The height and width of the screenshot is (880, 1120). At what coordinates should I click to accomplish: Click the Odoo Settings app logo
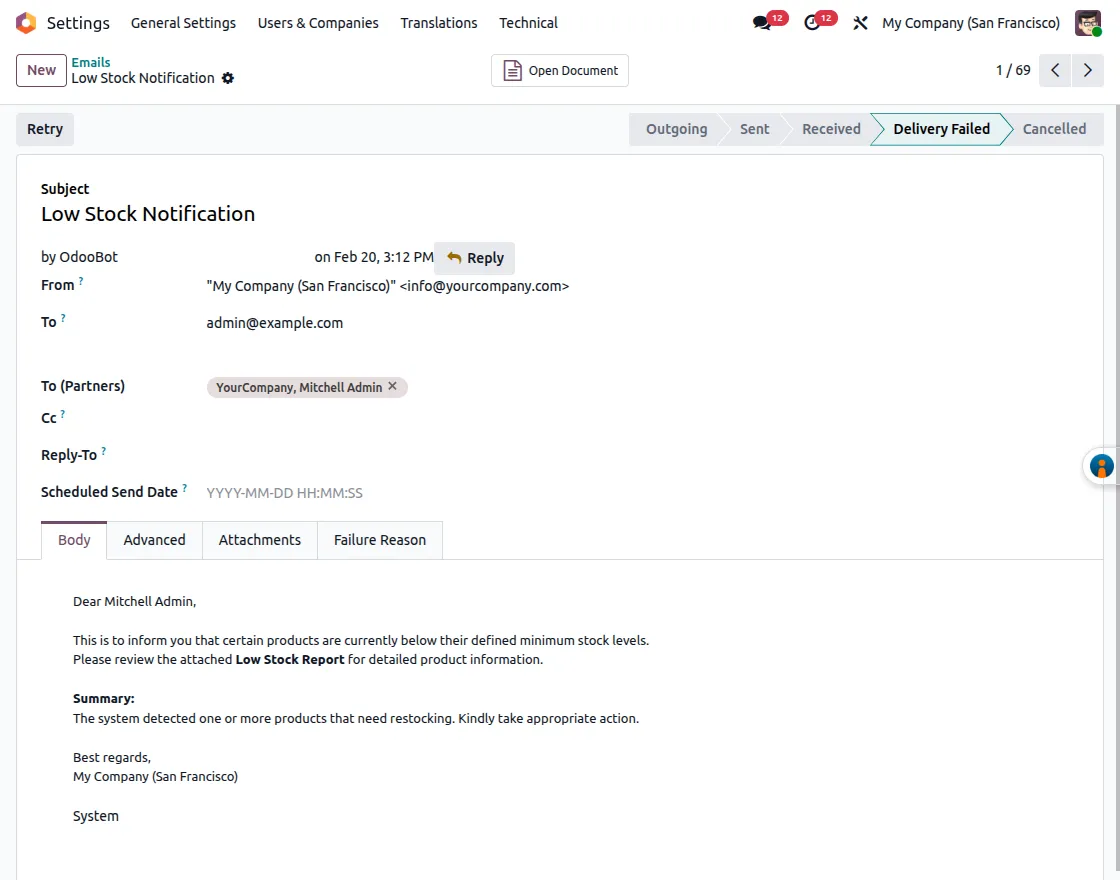coord(25,22)
